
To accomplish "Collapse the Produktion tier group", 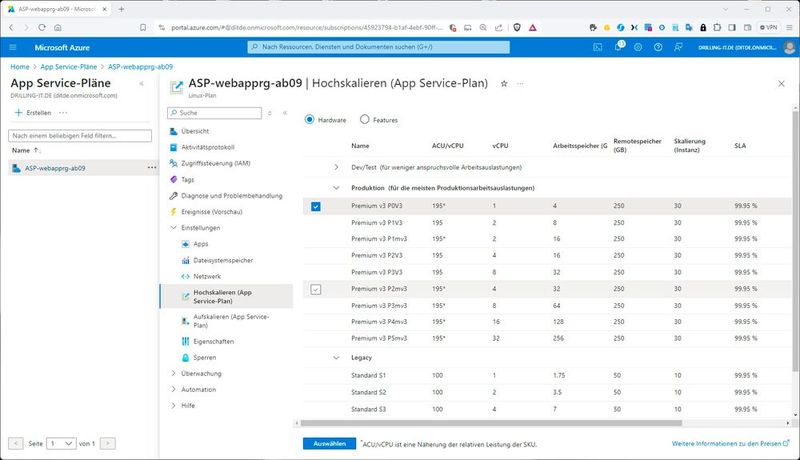I will pos(336,188).
